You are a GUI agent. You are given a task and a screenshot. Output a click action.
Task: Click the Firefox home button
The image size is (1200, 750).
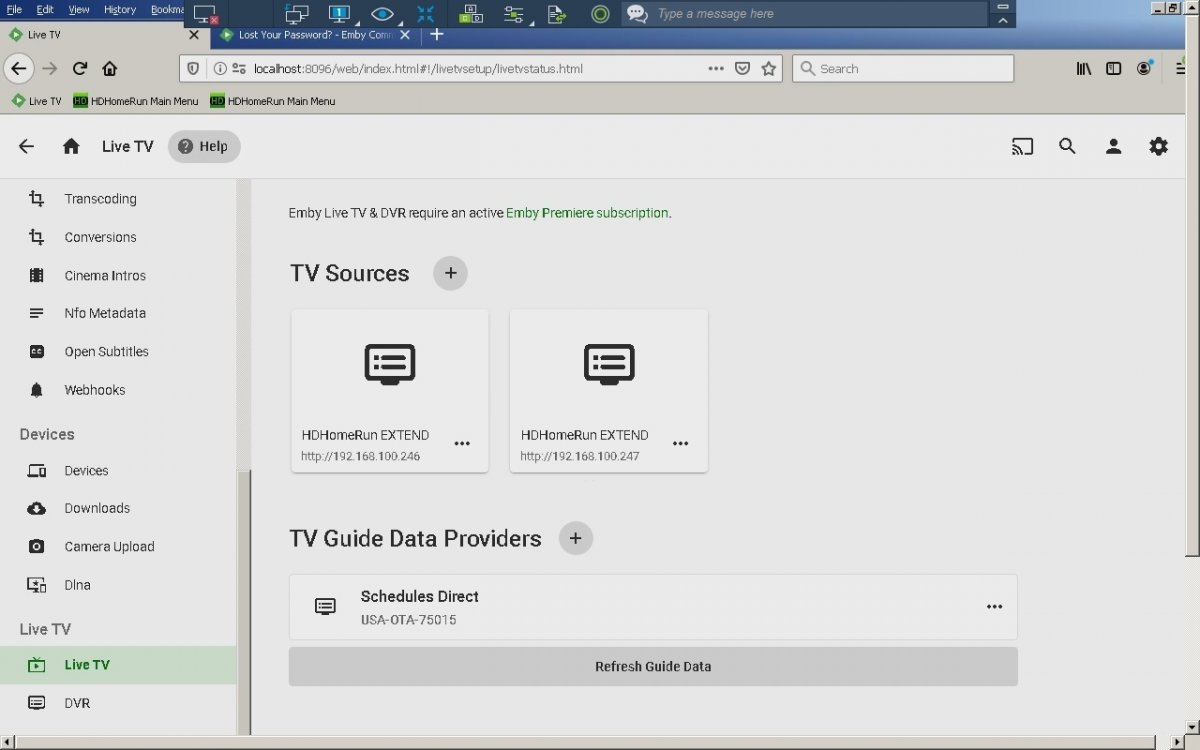pos(110,69)
